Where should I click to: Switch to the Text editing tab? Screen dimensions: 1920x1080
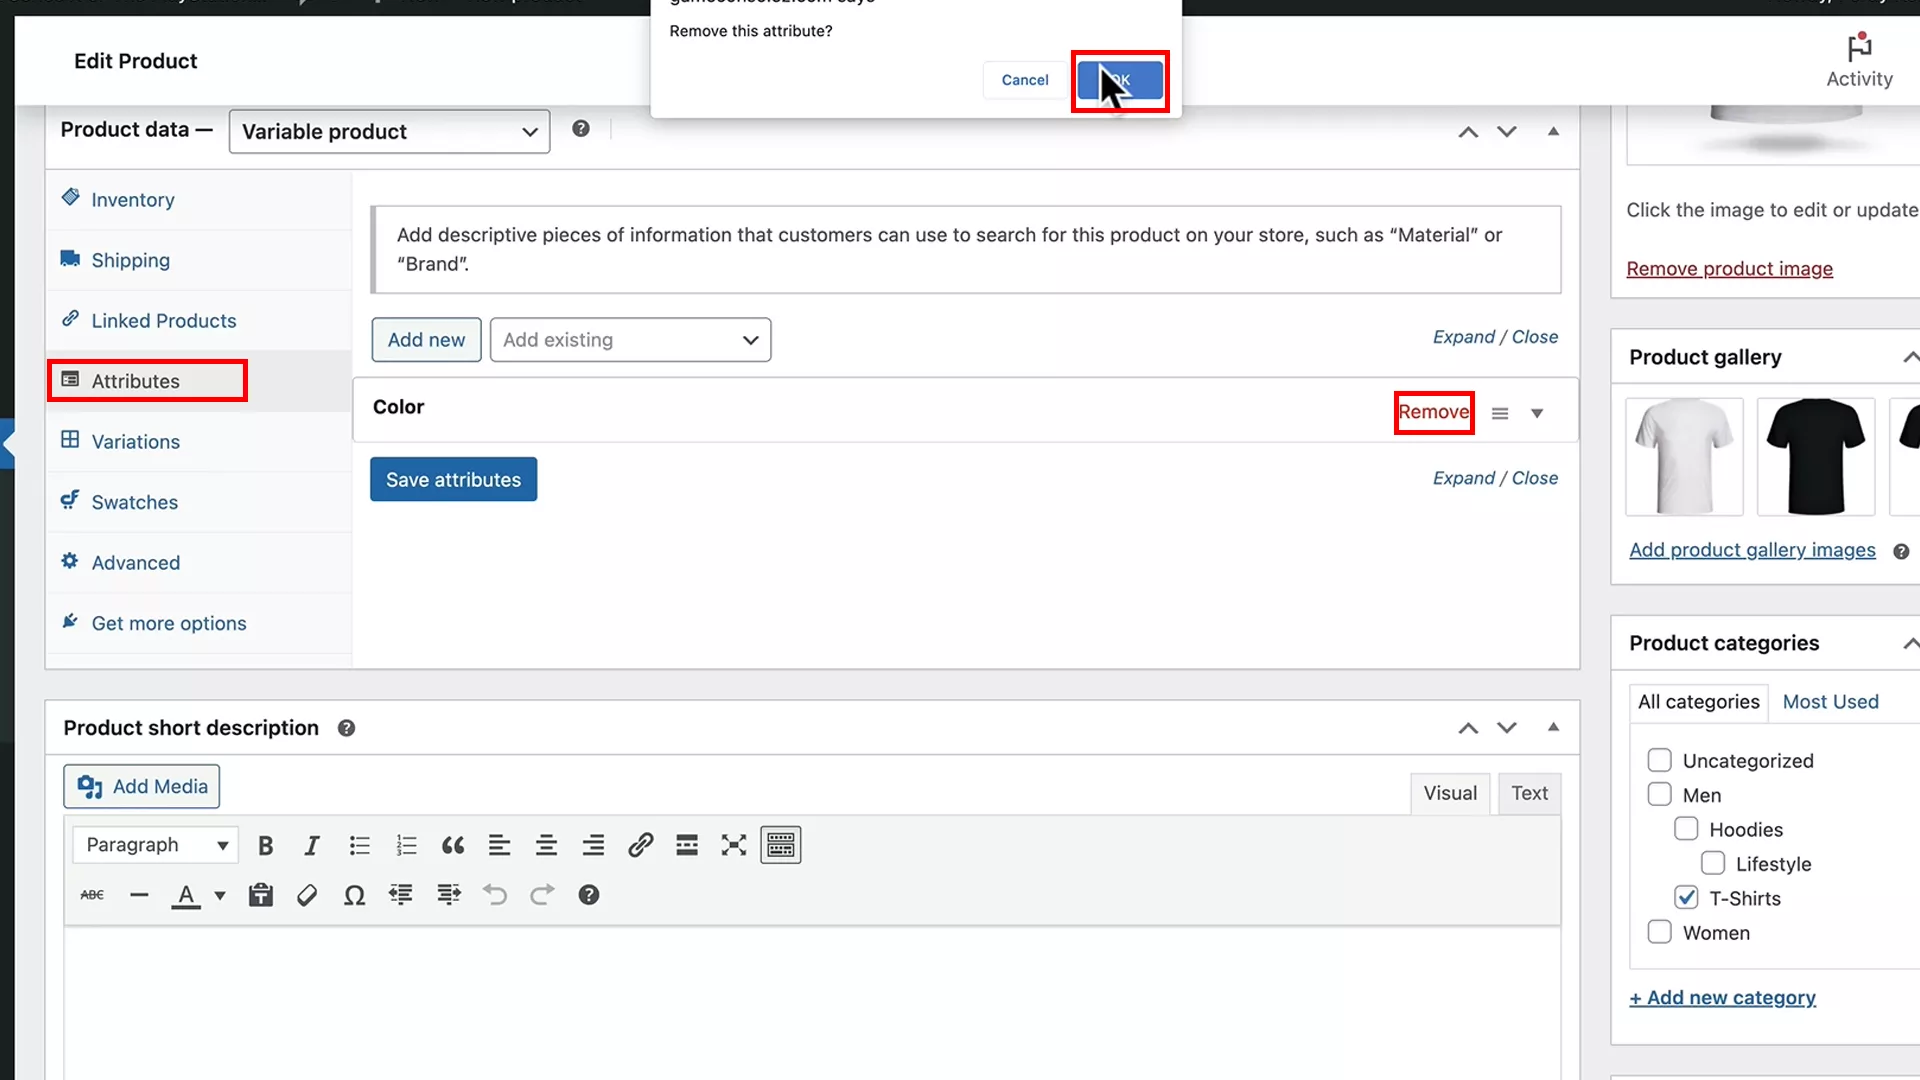(1529, 793)
